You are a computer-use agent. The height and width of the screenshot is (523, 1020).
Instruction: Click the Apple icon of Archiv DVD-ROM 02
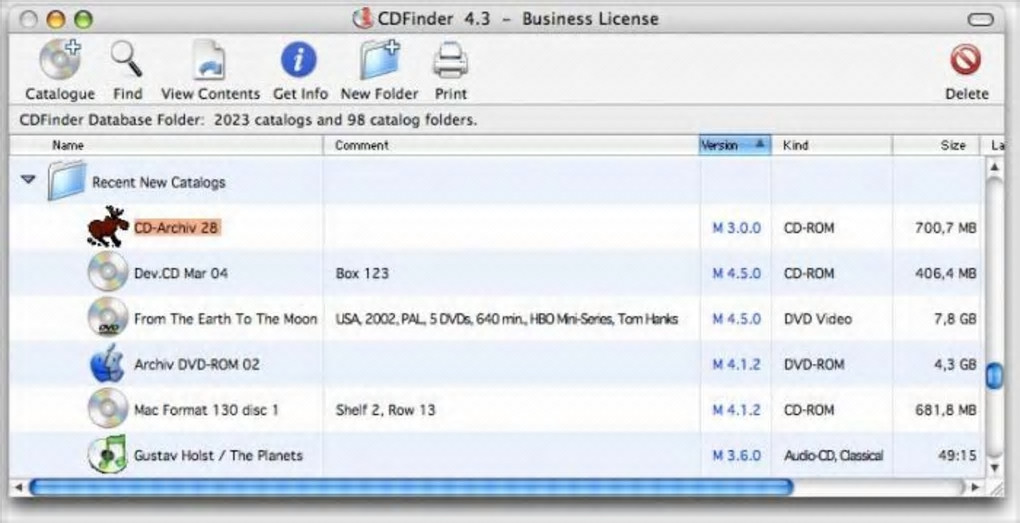(x=108, y=363)
